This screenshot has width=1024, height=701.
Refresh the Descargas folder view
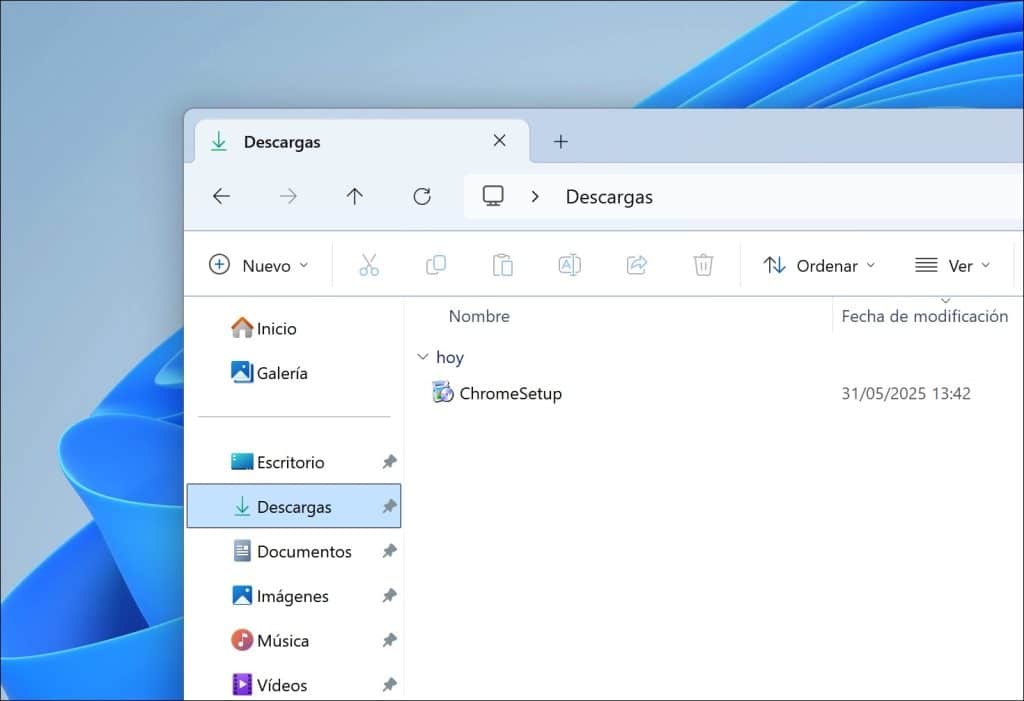pyautogui.click(x=422, y=196)
